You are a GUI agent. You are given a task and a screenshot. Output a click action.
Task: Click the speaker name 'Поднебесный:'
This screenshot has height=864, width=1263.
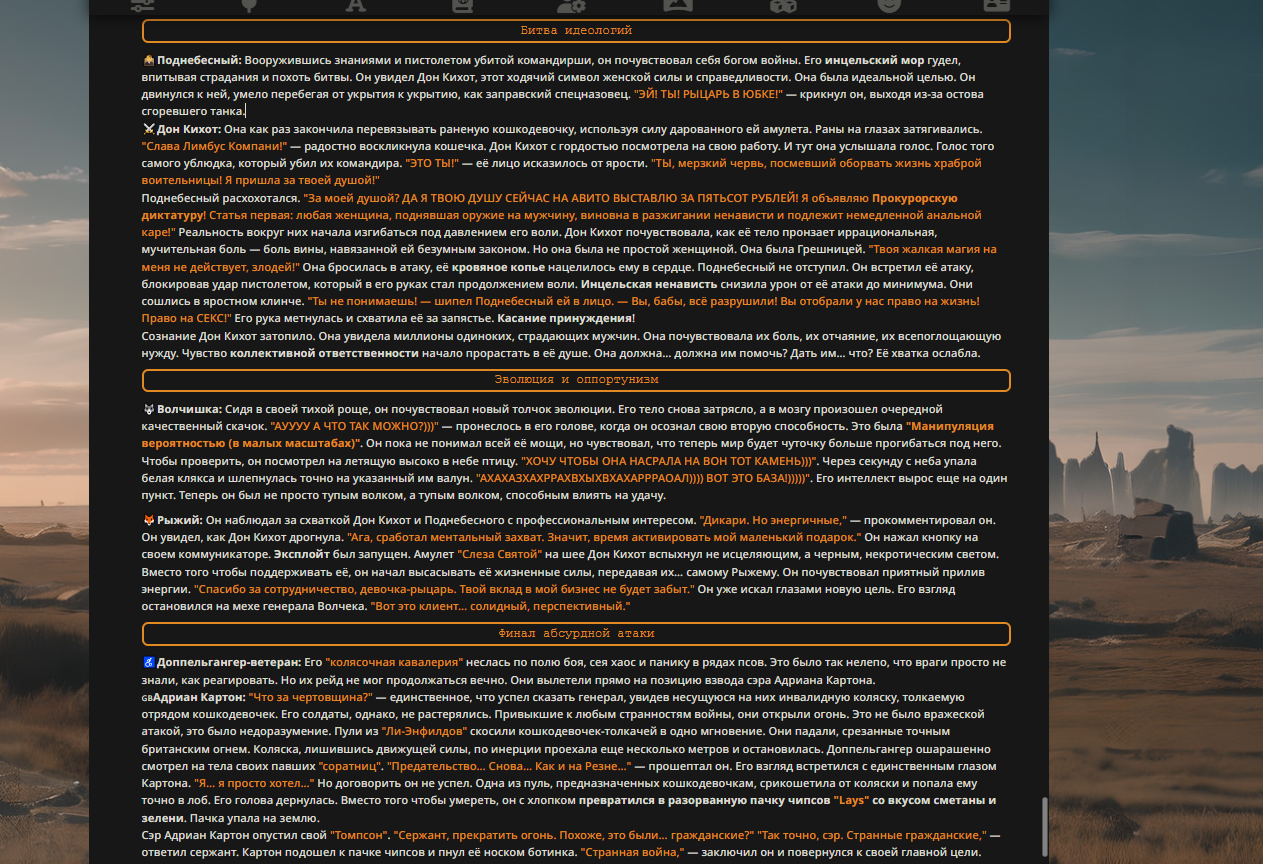click(x=199, y=60)
